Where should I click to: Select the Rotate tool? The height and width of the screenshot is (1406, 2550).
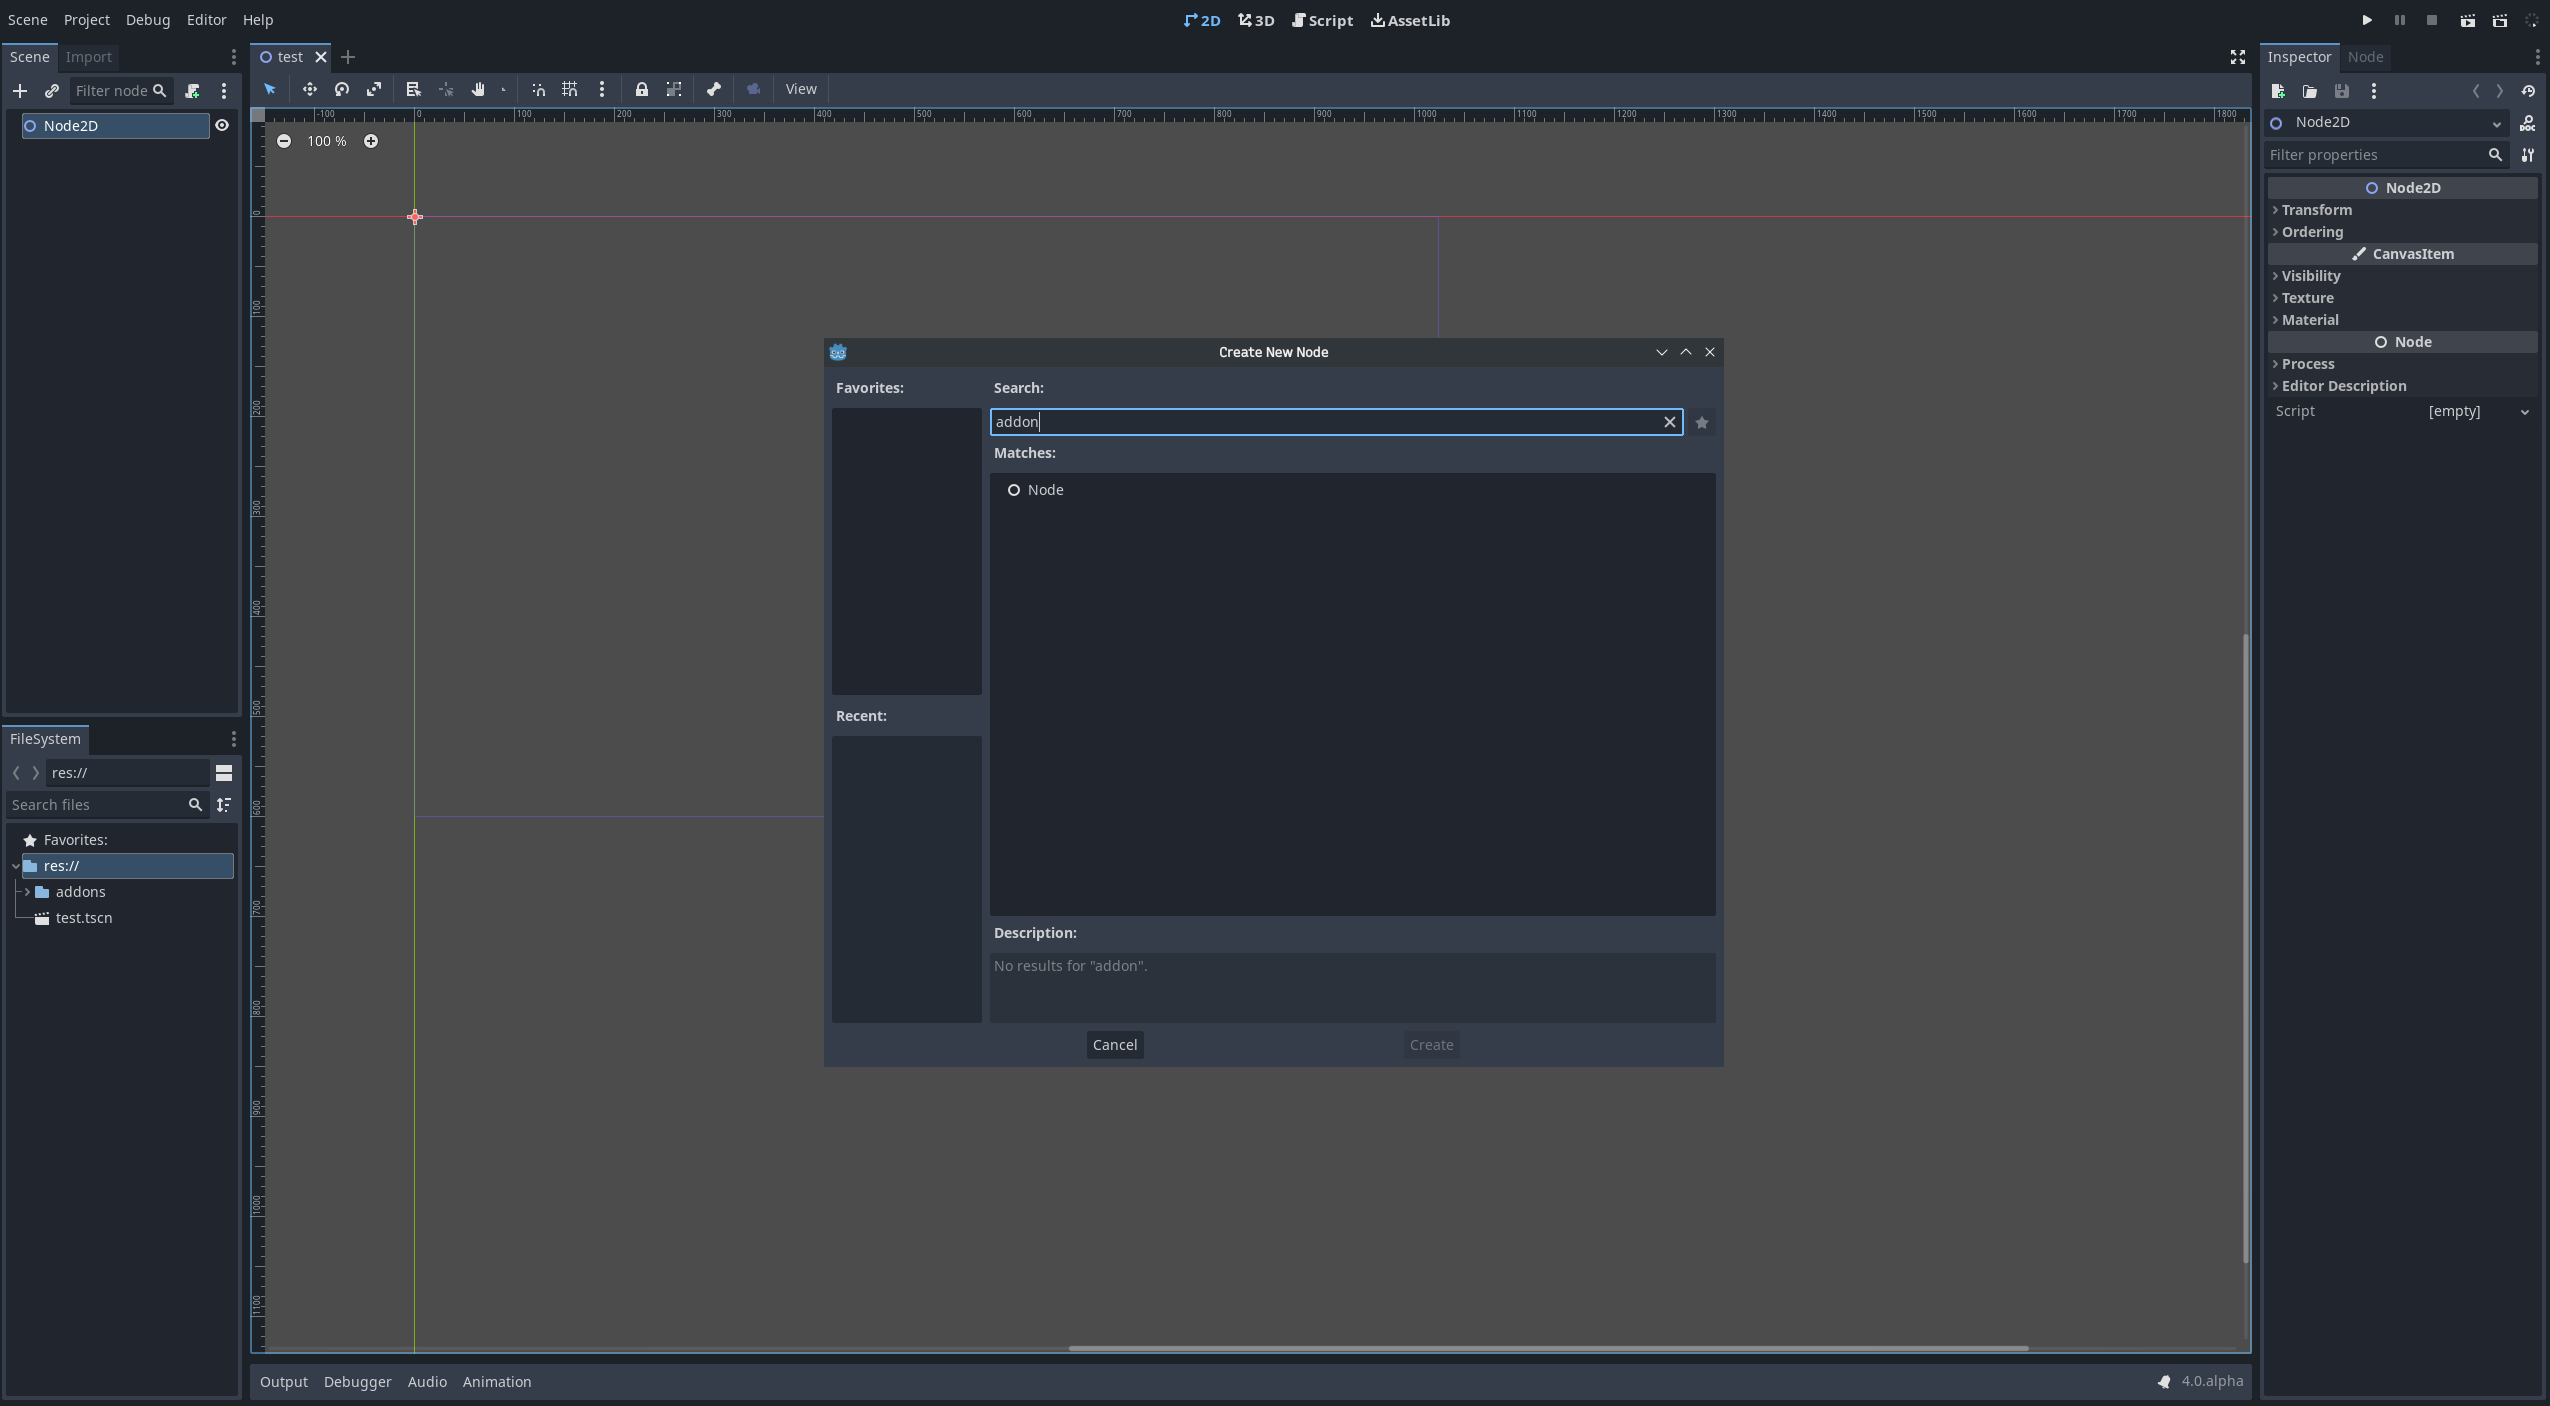pyautogui.click(x=341, y=89)
